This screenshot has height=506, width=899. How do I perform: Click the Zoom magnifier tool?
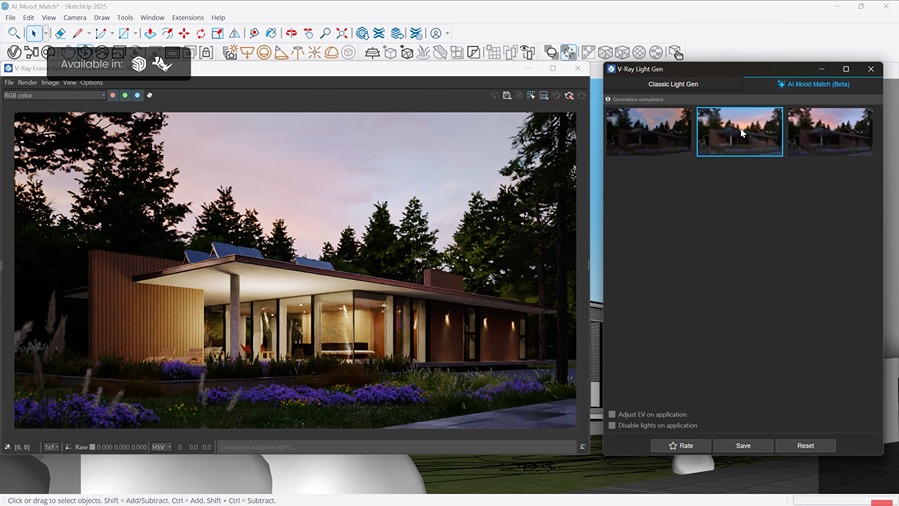point(326,34)
